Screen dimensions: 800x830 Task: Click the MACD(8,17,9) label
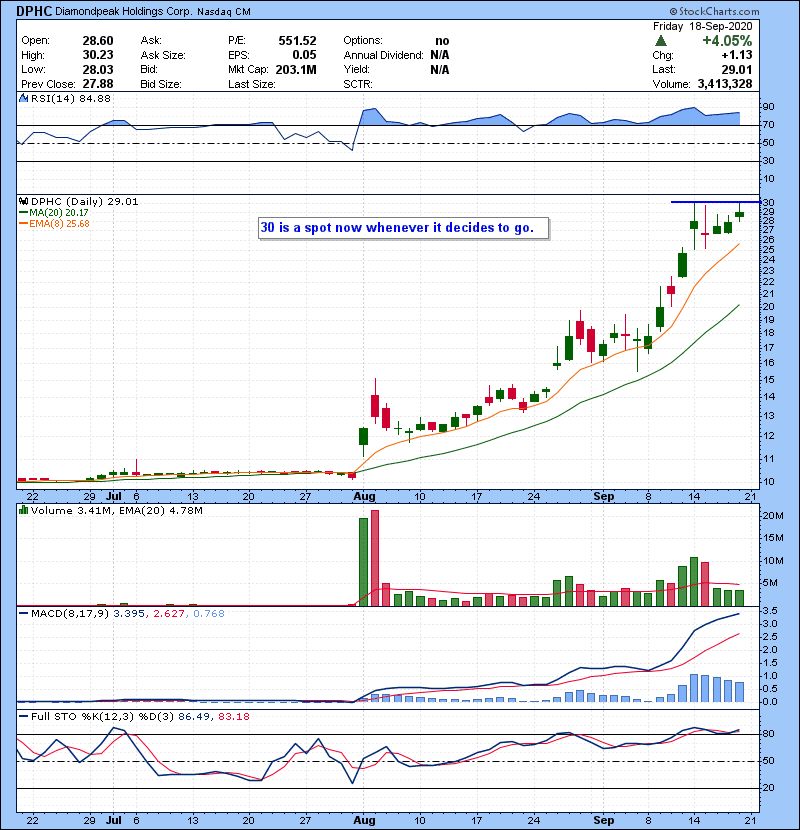click(x=70, y=614)
